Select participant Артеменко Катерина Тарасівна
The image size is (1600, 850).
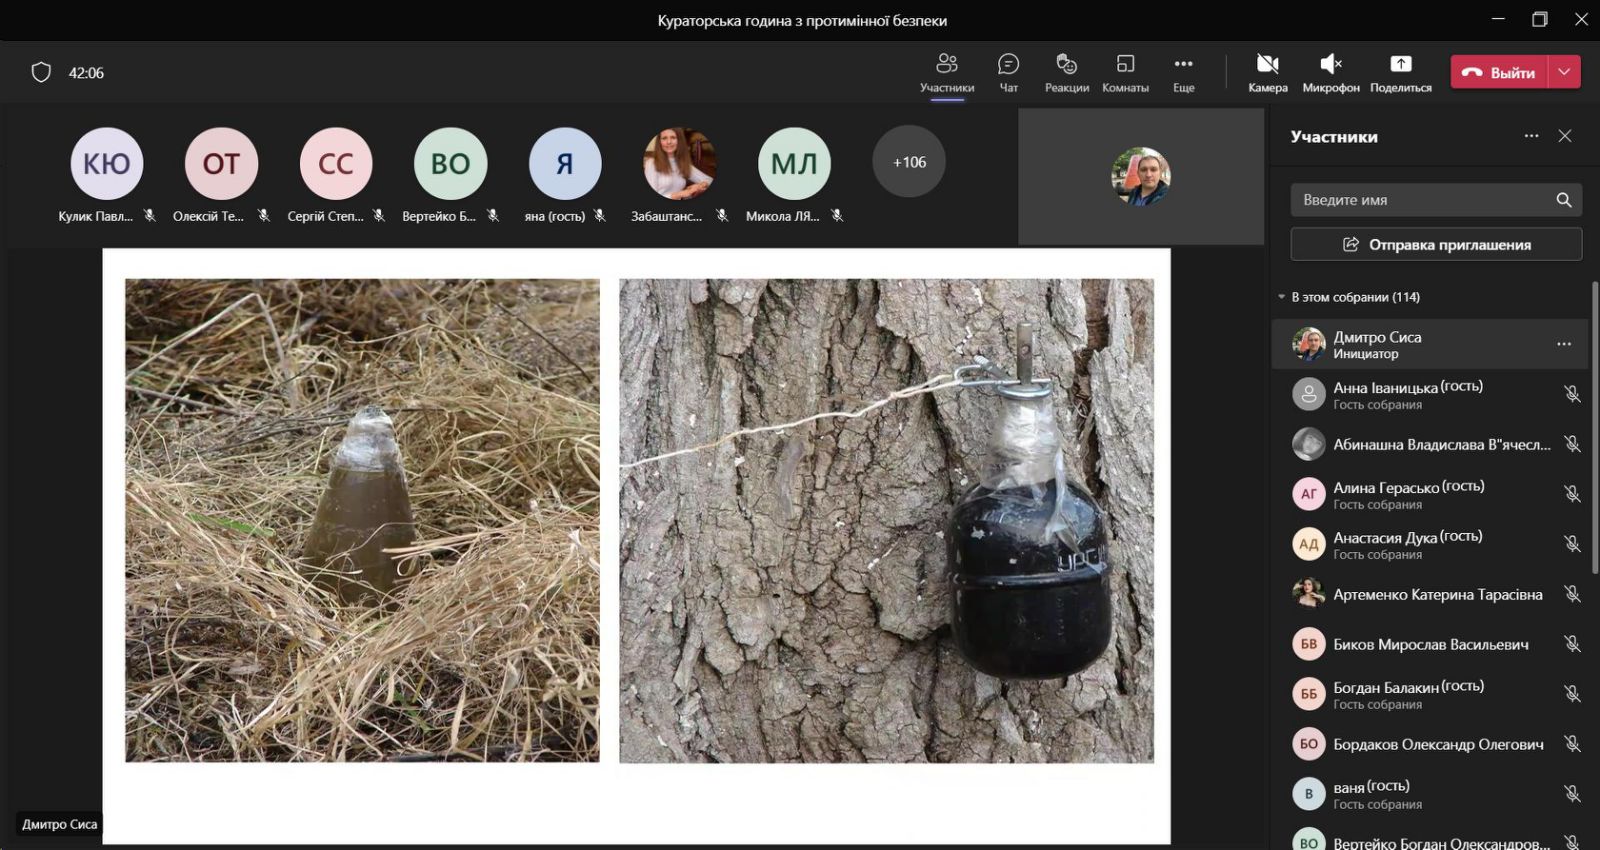[1437, 595]
